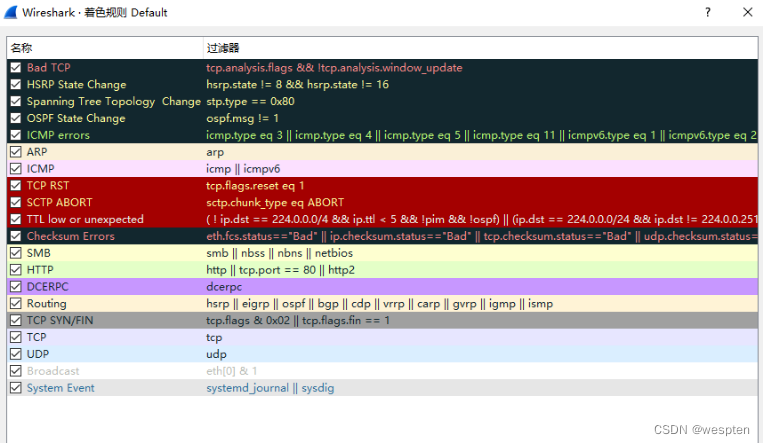Uncheck the Bad TCP rule checkbox

(16, 67)
